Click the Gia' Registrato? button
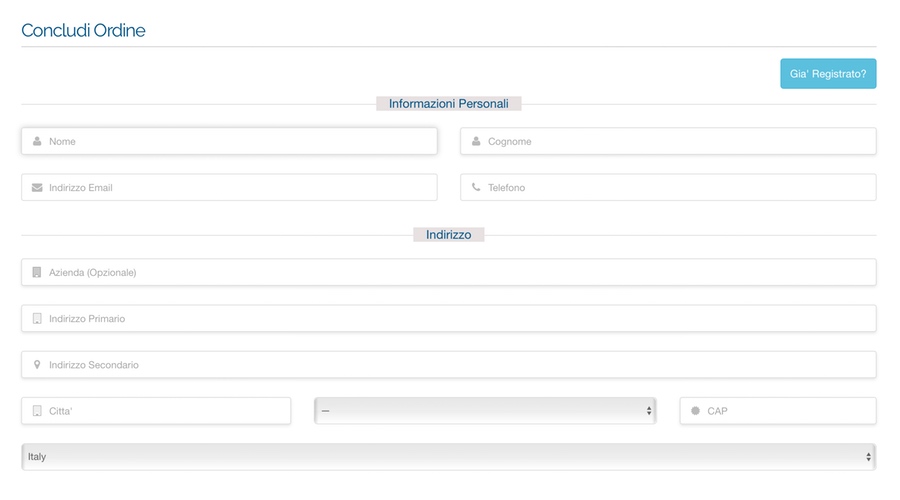The image size is (900, 500). 828,73
